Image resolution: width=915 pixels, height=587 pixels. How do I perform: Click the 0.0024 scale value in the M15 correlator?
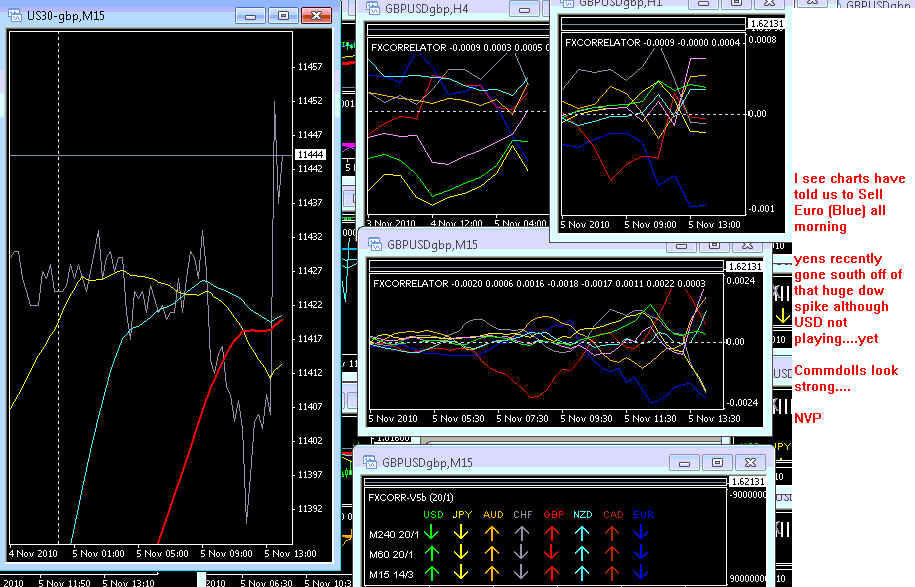click(x=740, y=281)
